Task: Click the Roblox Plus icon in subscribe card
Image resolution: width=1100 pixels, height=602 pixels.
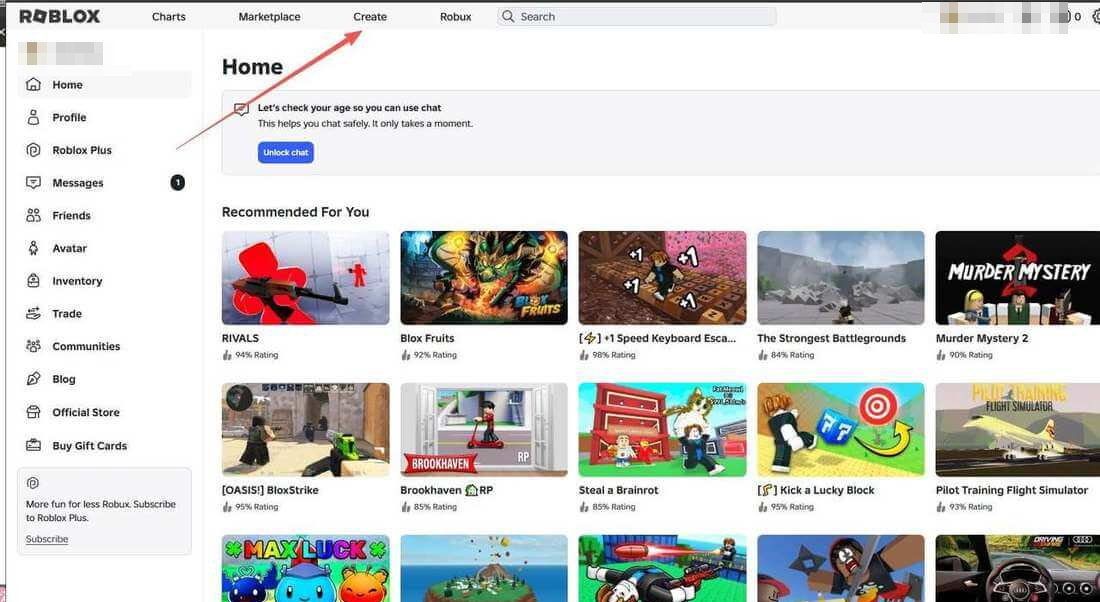Action: [32, 483]
